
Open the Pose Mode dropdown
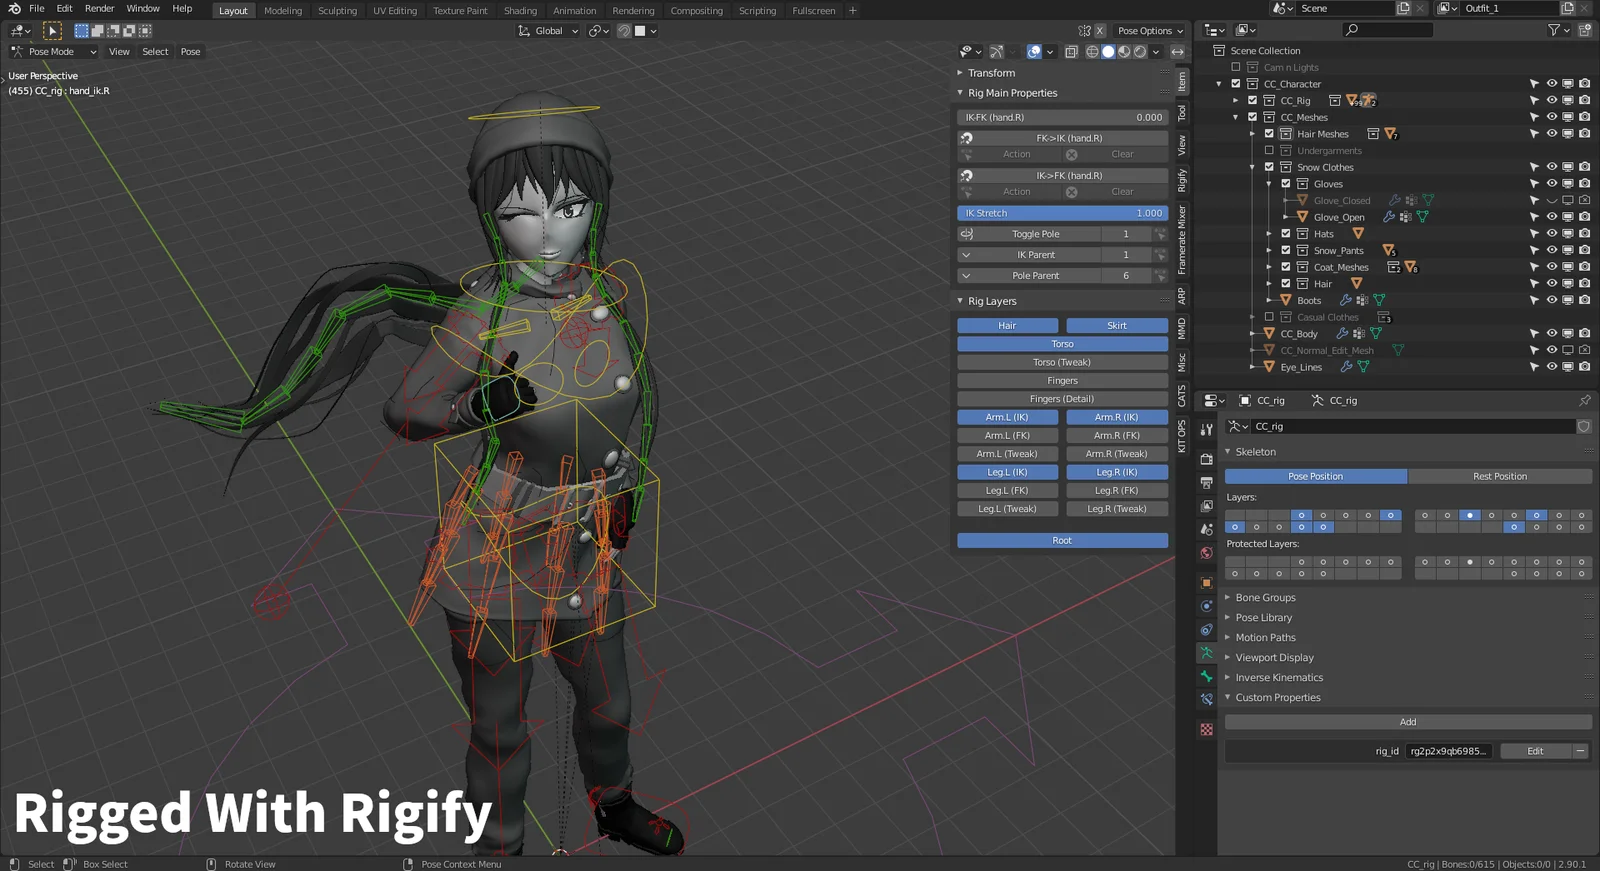click(53, 52)
